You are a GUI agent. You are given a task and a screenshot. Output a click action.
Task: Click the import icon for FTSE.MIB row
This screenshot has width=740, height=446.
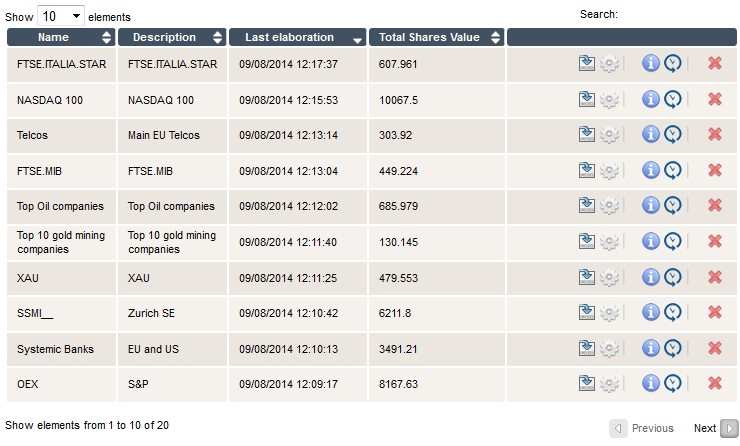(x=587, y=170)
